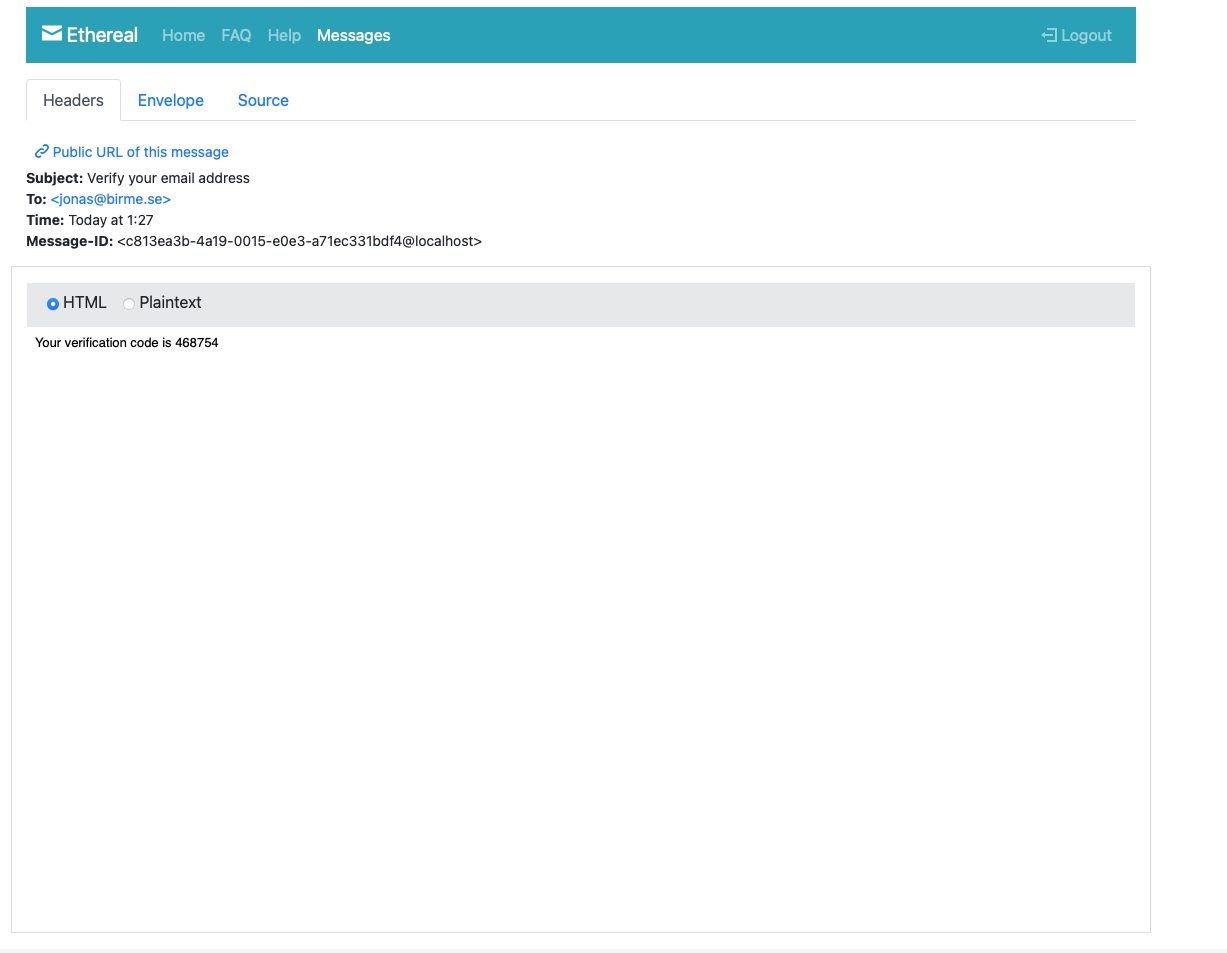Select the Plaintext radio button
The height and width of the screenshot is (953, 1227).
[x=129, y=304]
